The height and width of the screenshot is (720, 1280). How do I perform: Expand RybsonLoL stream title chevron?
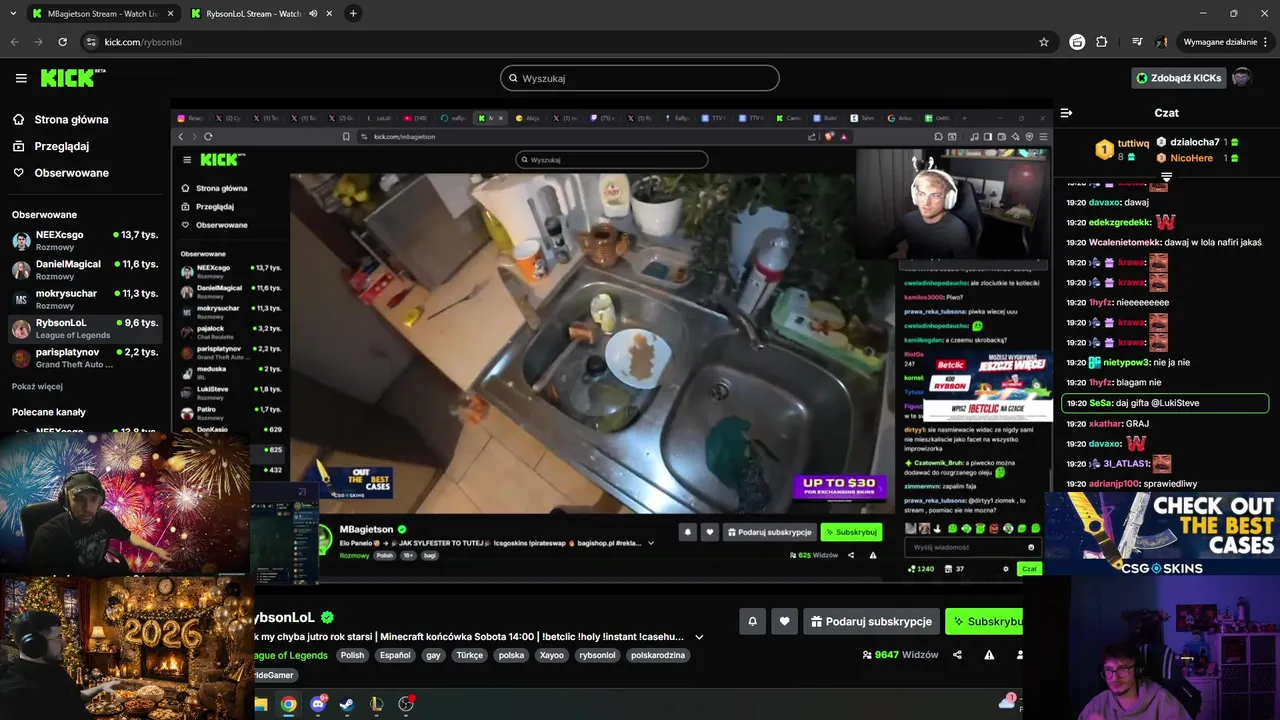click(699, 637)
